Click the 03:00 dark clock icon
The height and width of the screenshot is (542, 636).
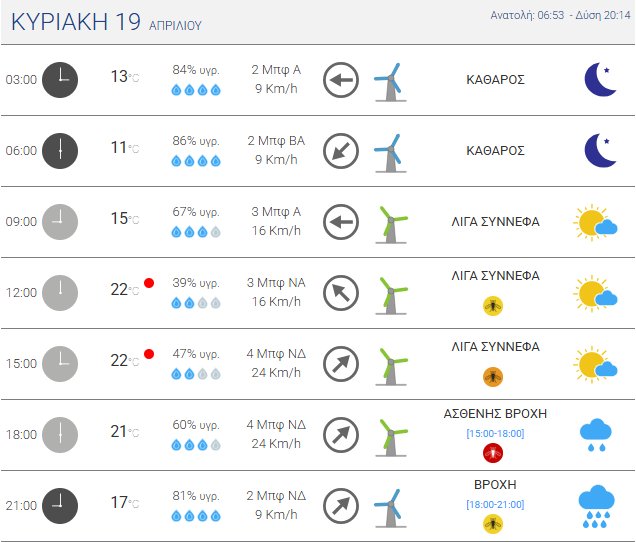tap(60, 80)
